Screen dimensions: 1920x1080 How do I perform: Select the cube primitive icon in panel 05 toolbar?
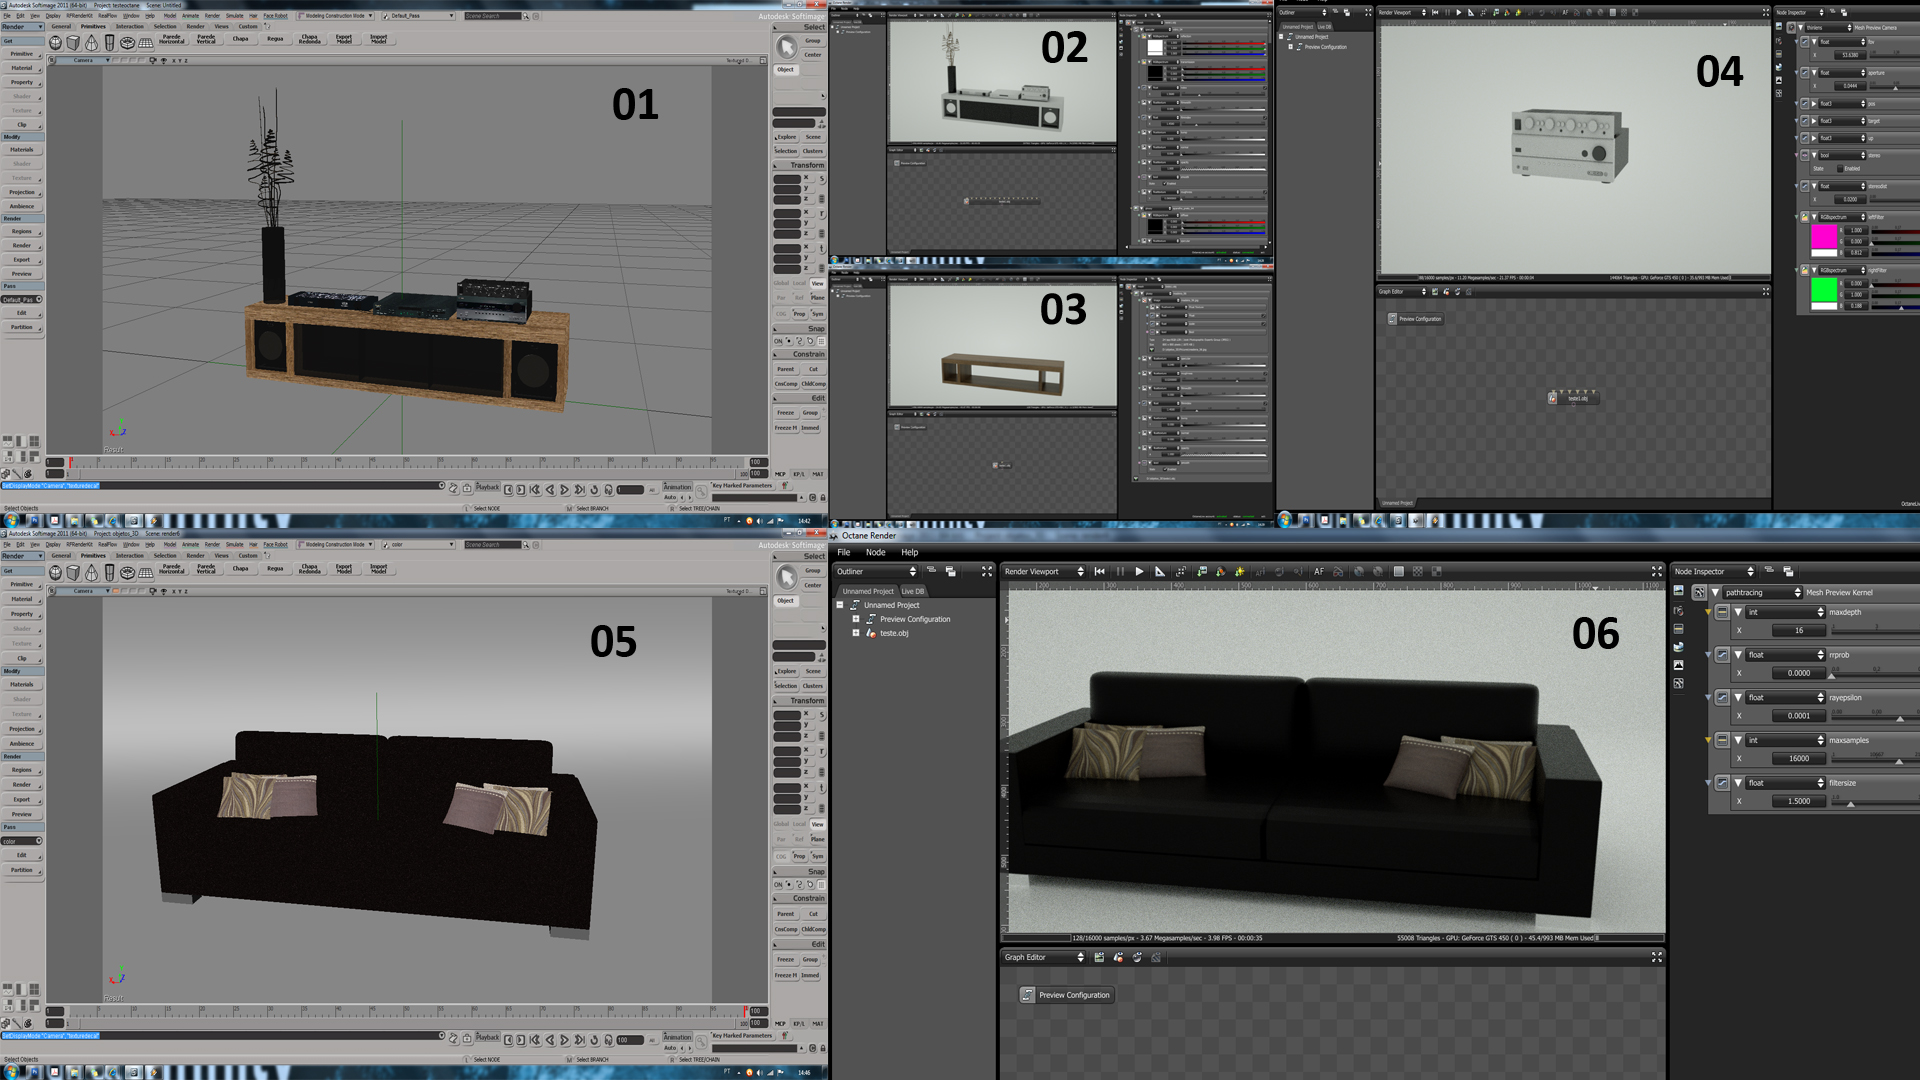pyautogui.click(x=73, y=572)
